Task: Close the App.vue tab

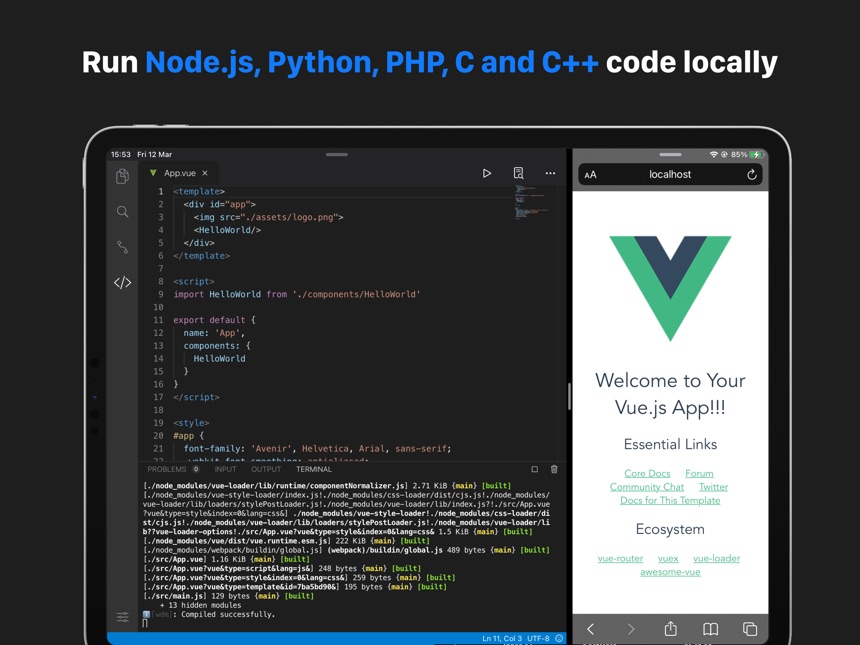Action: [205, 173]
